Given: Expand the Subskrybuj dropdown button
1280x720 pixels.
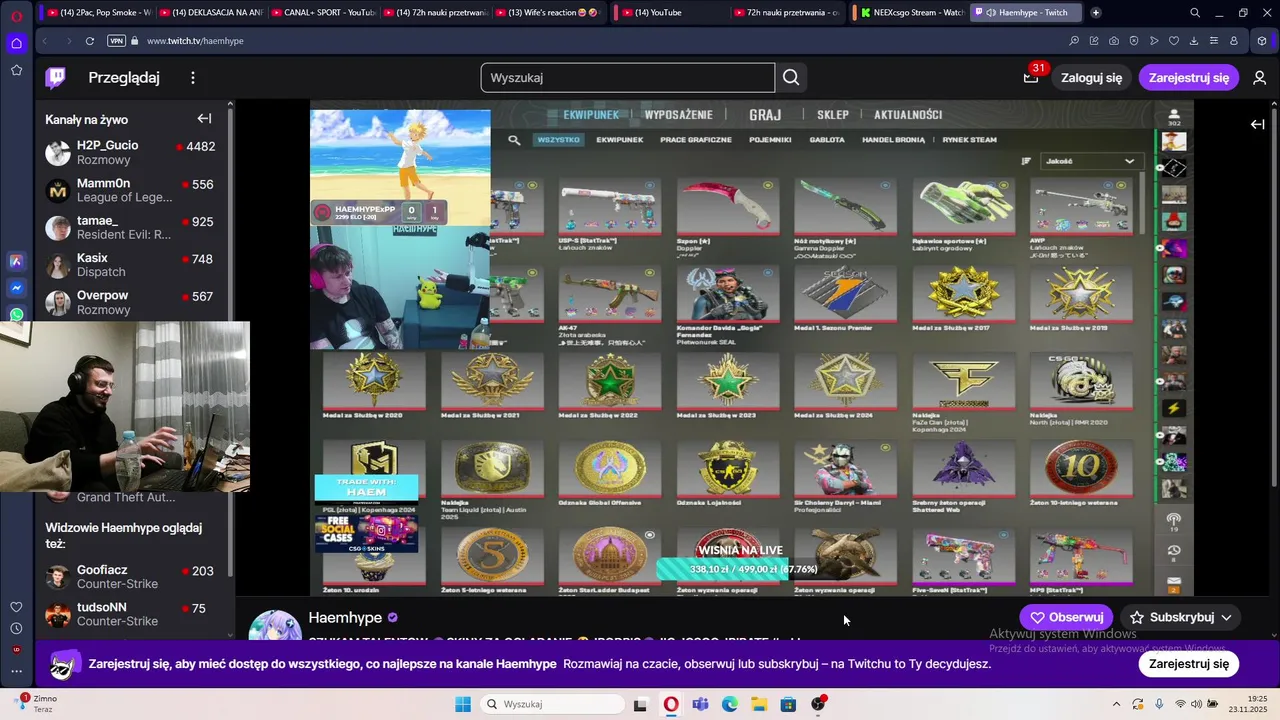Looking at the screenshot, I should click(1180, 617).
